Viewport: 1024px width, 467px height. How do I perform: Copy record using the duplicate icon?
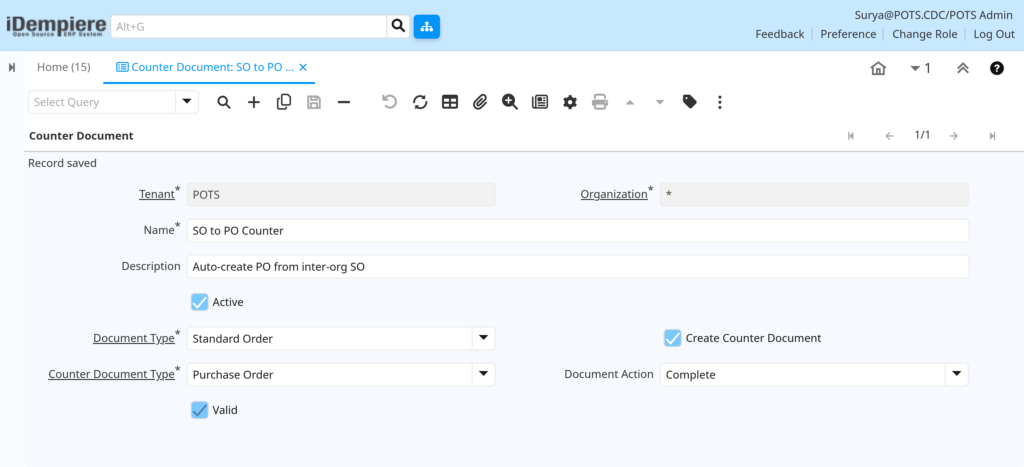[284, 102]
